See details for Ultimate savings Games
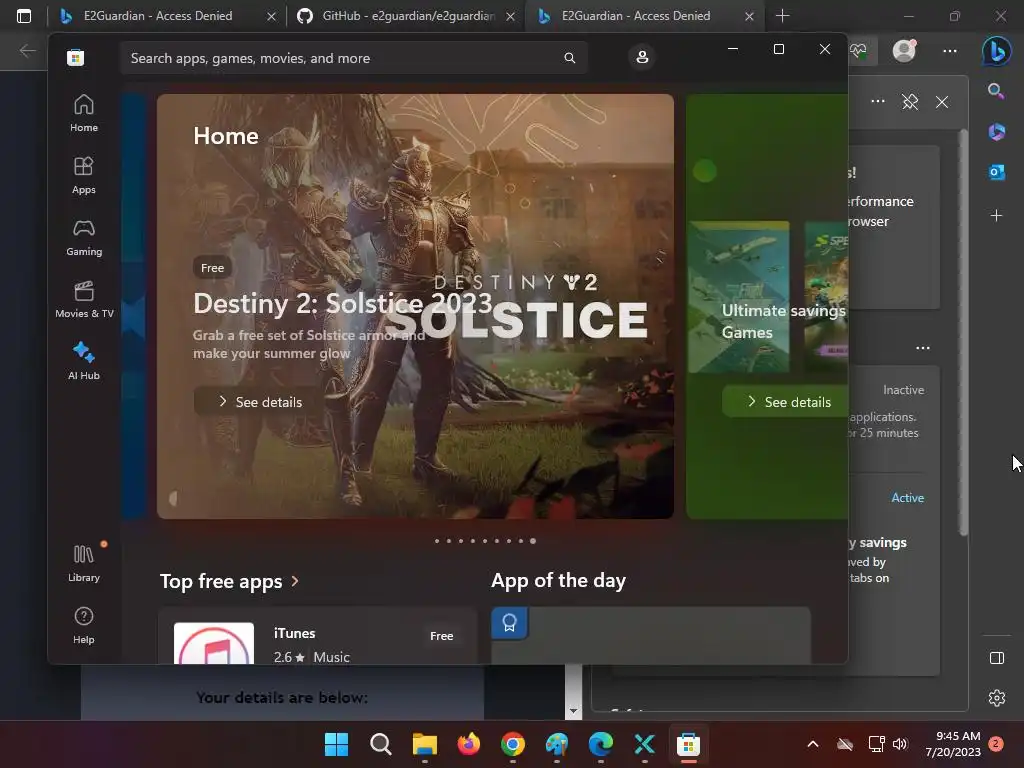Viewport: 1024px width, 768px height. pos(786,402)
